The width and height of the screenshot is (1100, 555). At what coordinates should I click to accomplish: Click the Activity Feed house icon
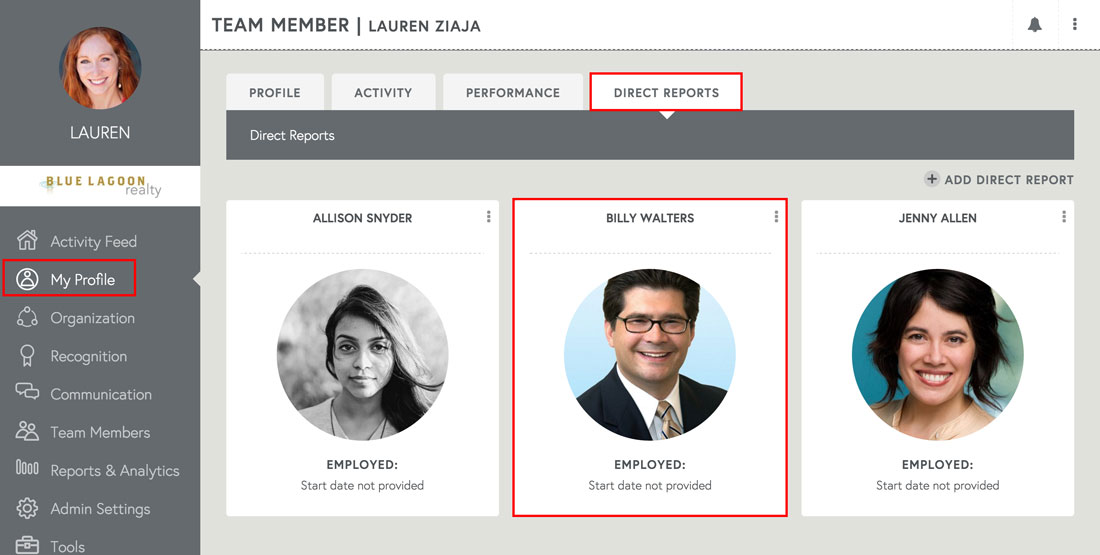click(x=27, y=241)
